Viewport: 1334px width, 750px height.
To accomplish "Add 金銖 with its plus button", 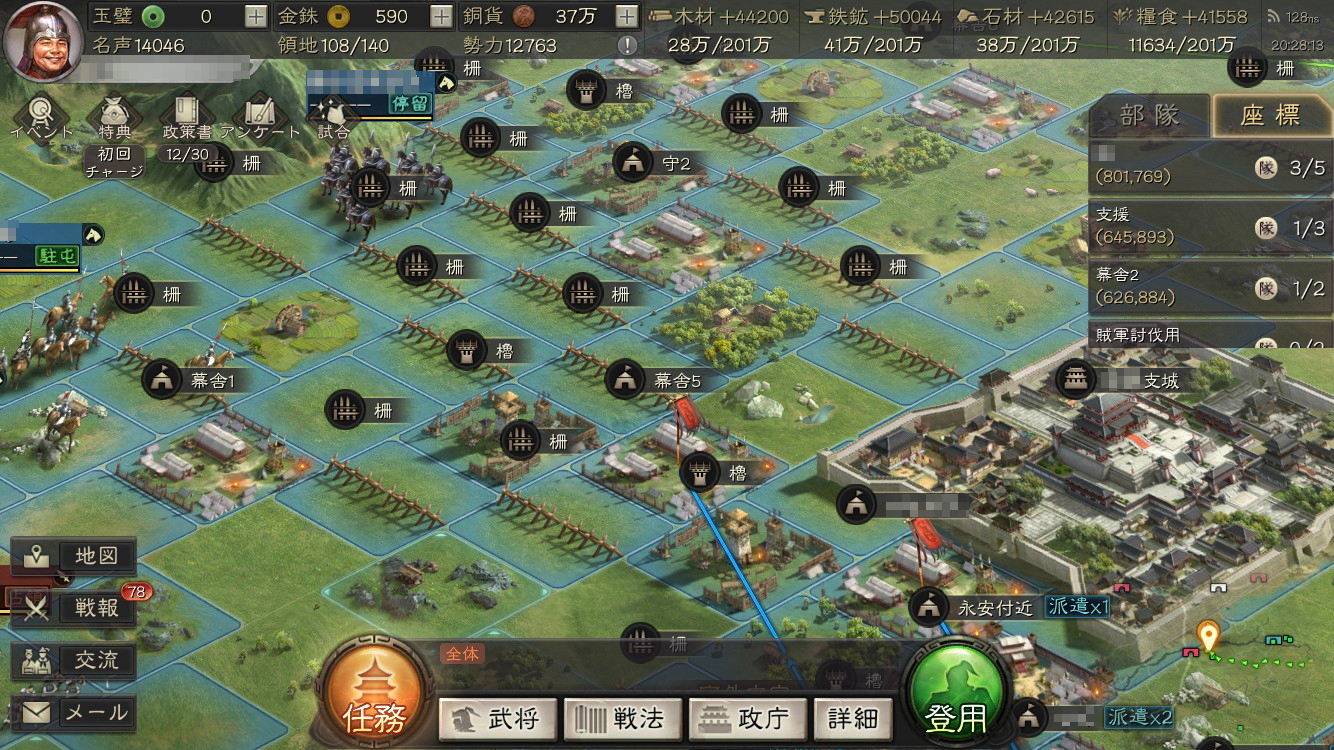I will point(441,16).
